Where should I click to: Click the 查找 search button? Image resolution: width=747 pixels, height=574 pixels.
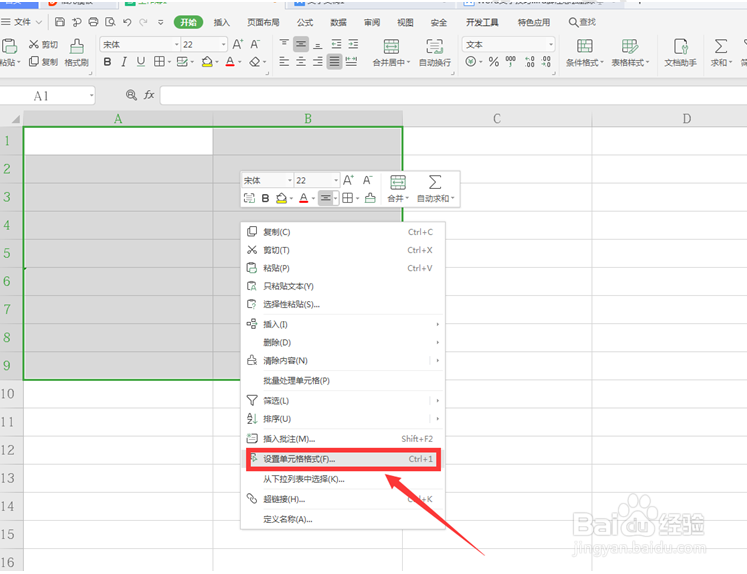[582, 22]
